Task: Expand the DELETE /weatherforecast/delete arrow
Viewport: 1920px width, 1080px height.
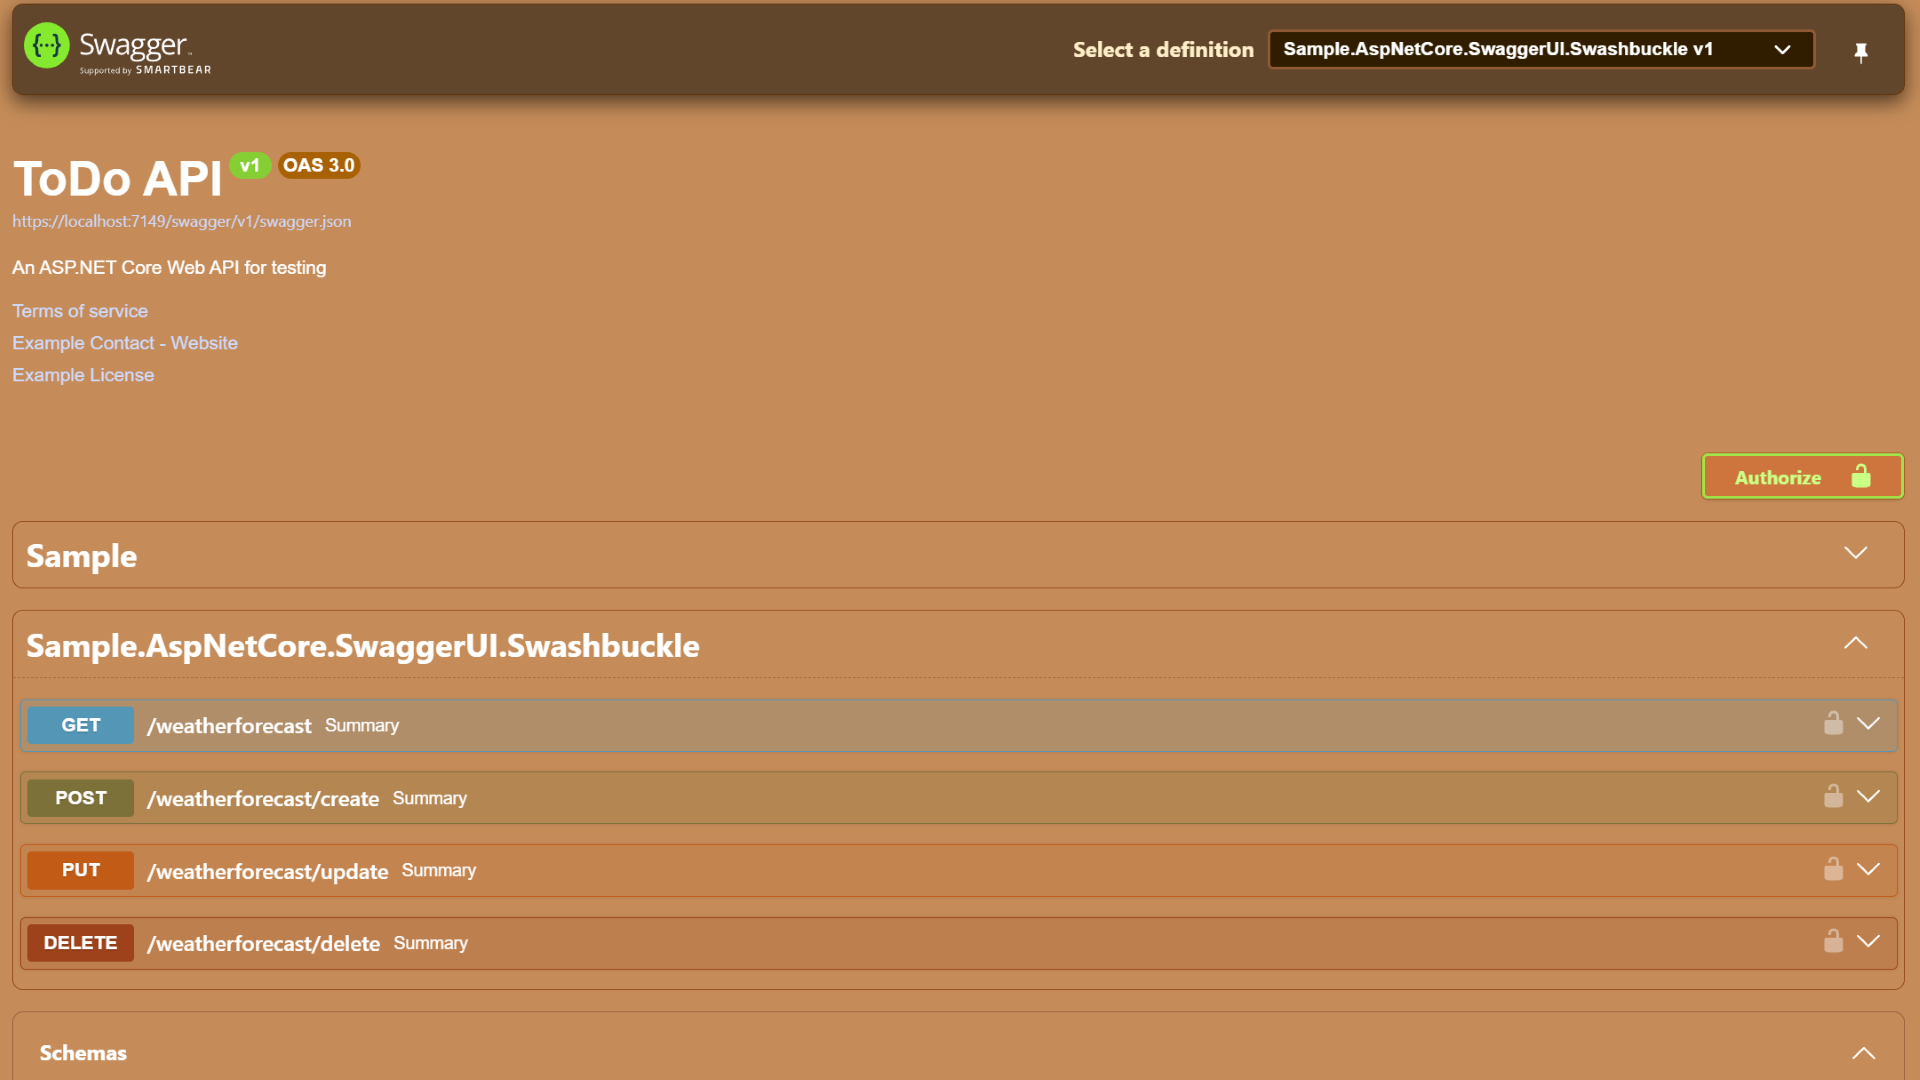Action: click(x=1868, y=941)
